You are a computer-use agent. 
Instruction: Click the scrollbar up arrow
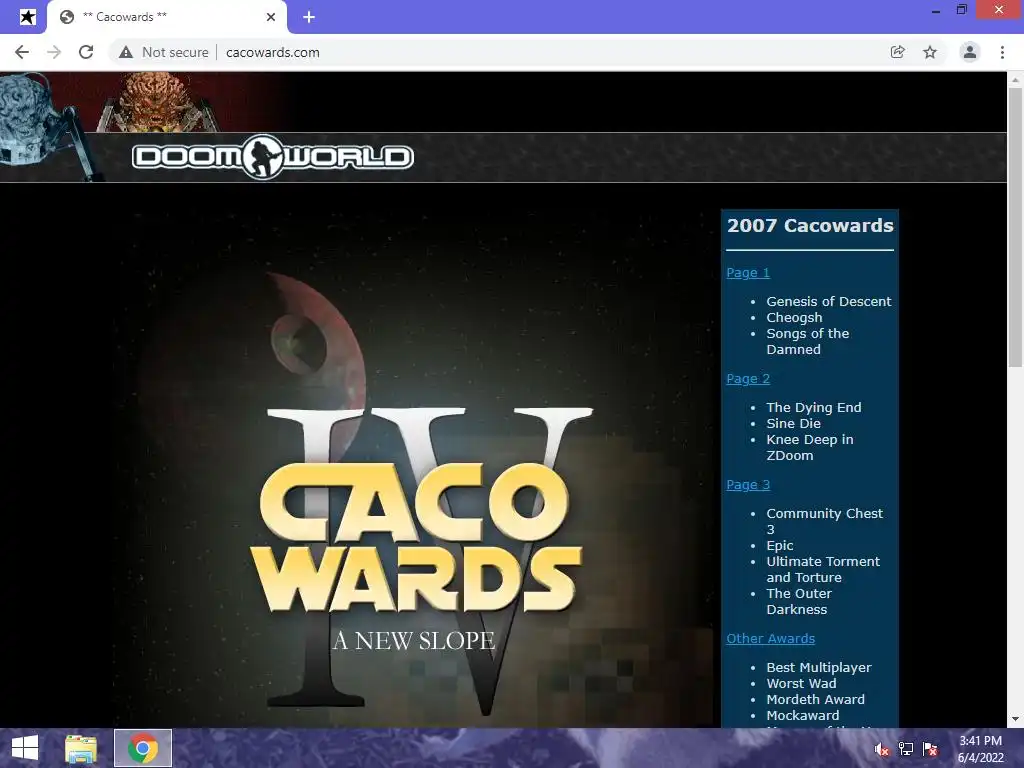point(1015,80)
